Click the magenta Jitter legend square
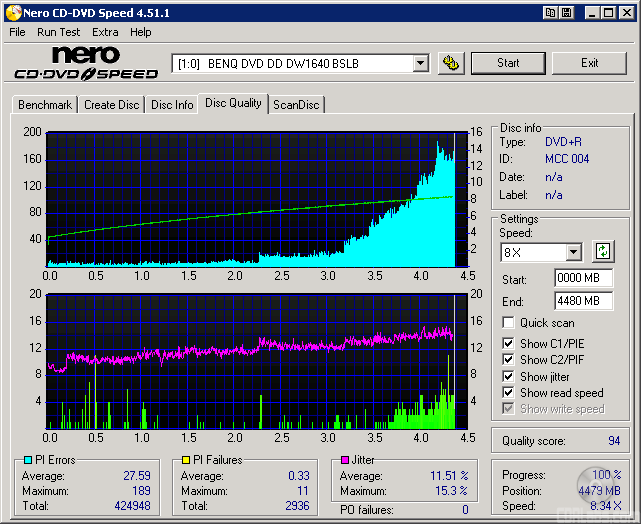Screen dimensions: 641x524 [x=344, y=460]
